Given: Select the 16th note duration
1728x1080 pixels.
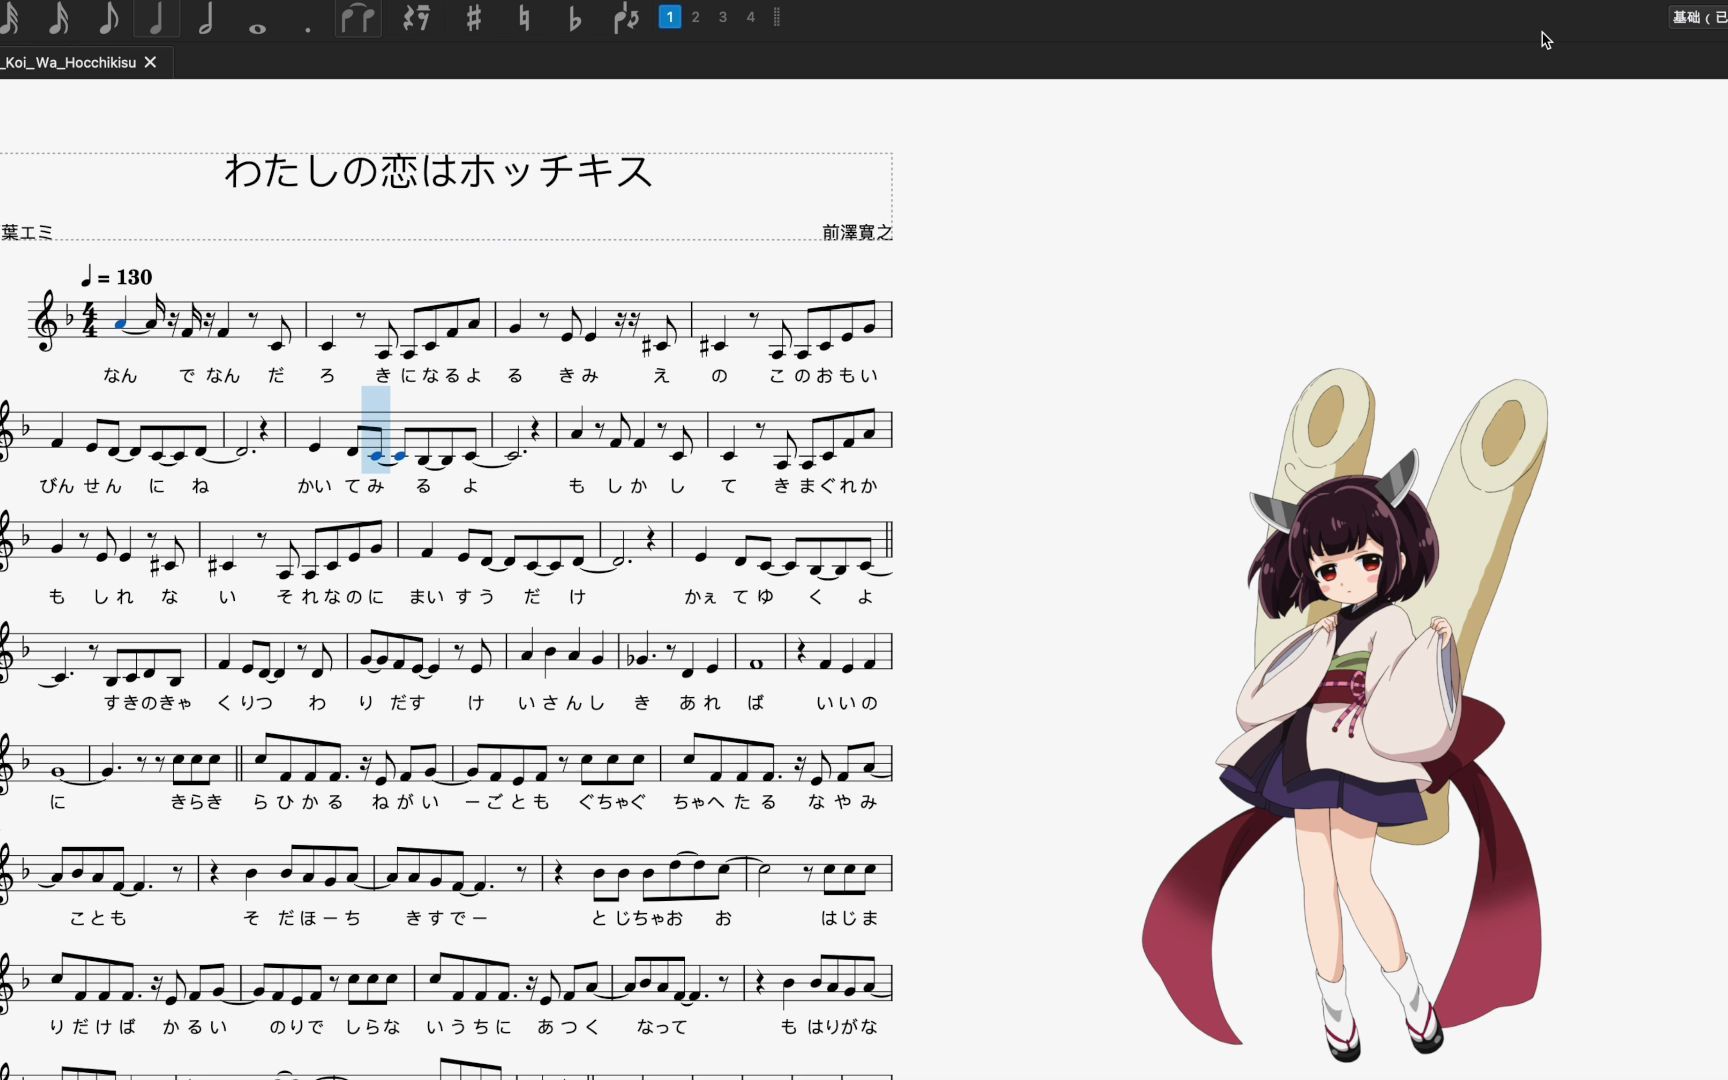Looking at the screenshot, I should 59,18.
